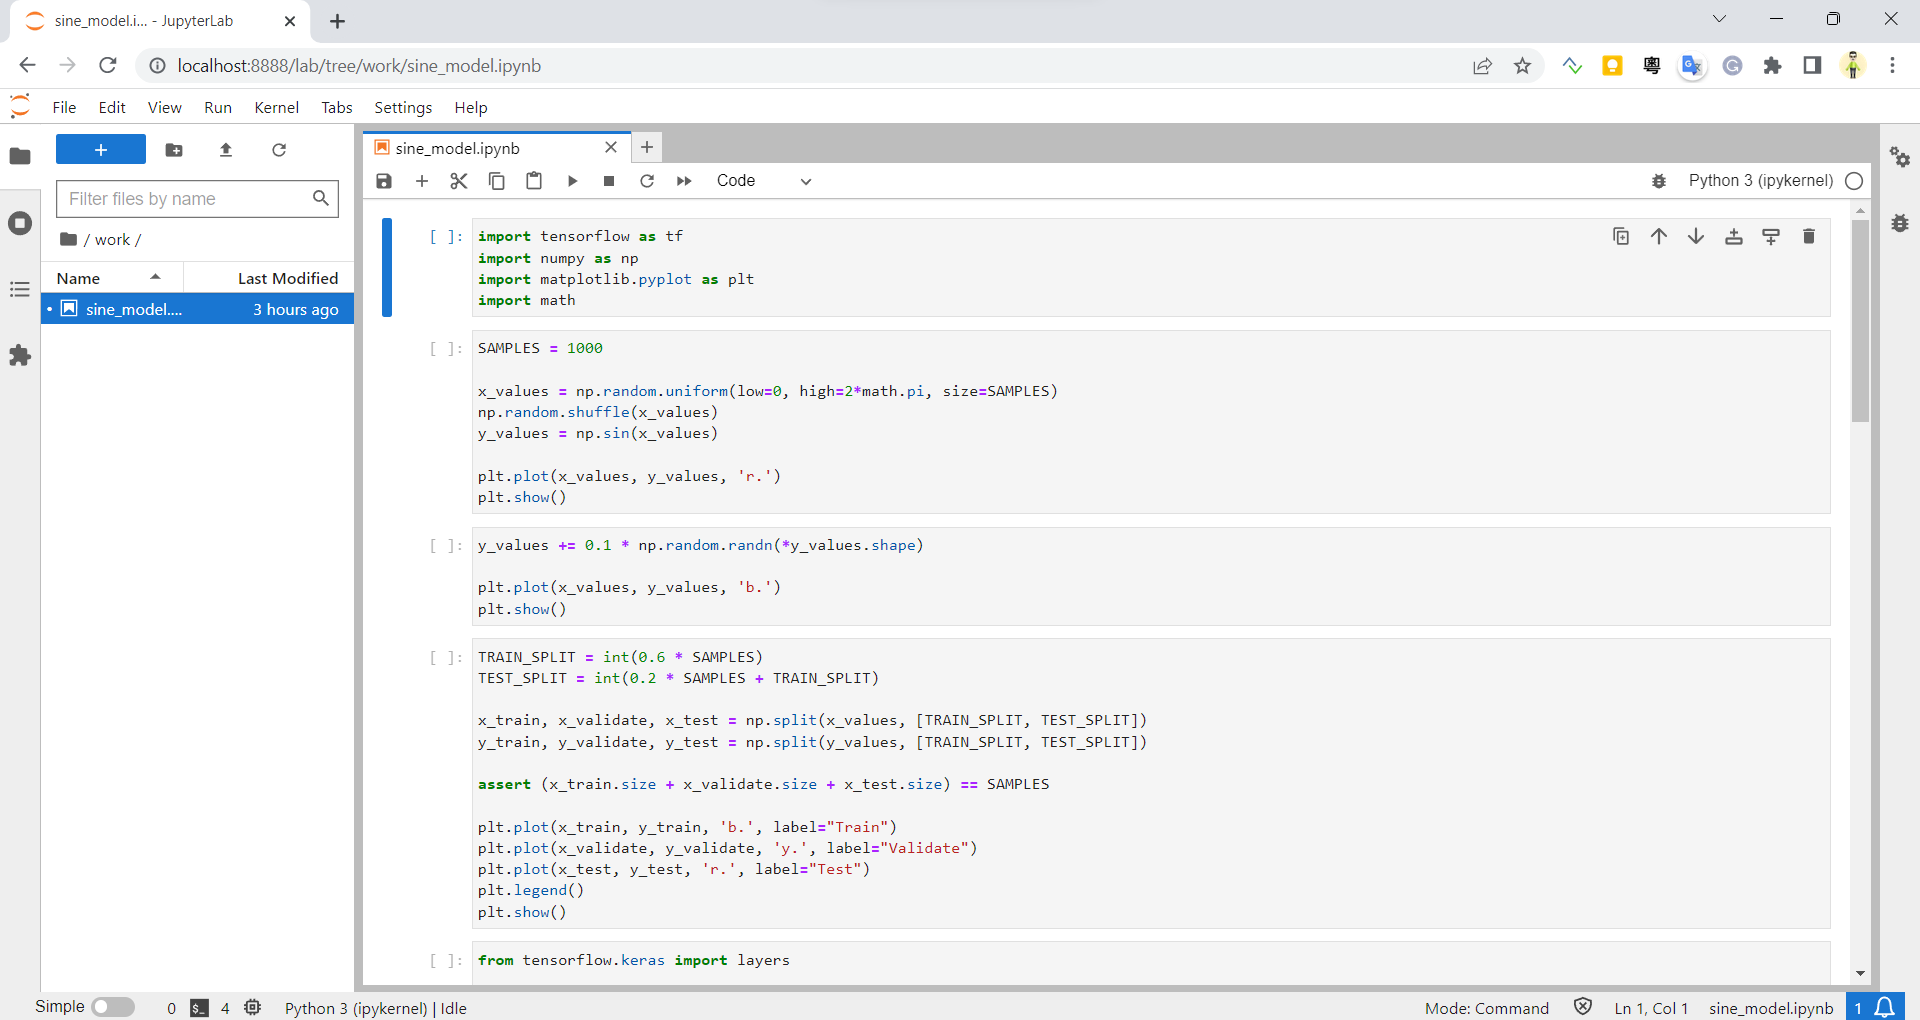This screenshot has width=1920, height=1020.
Task: Close the sine_model.ipynb notebook tab
Action: click(611, 148)
